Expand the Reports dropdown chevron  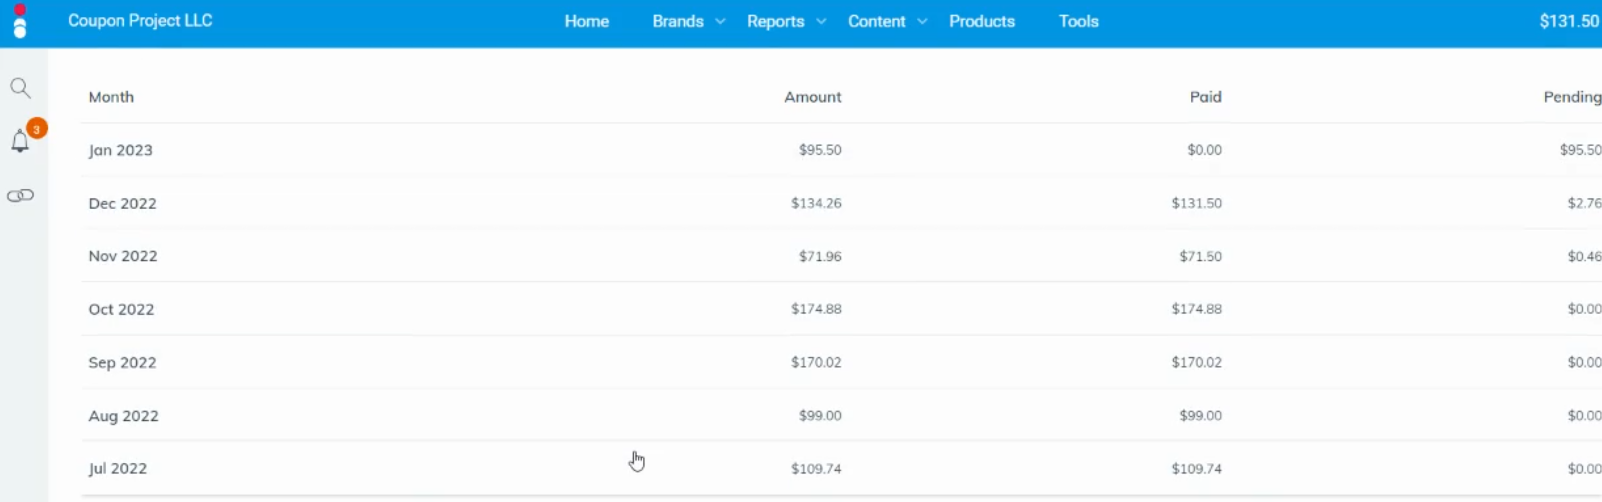[821, 21]
